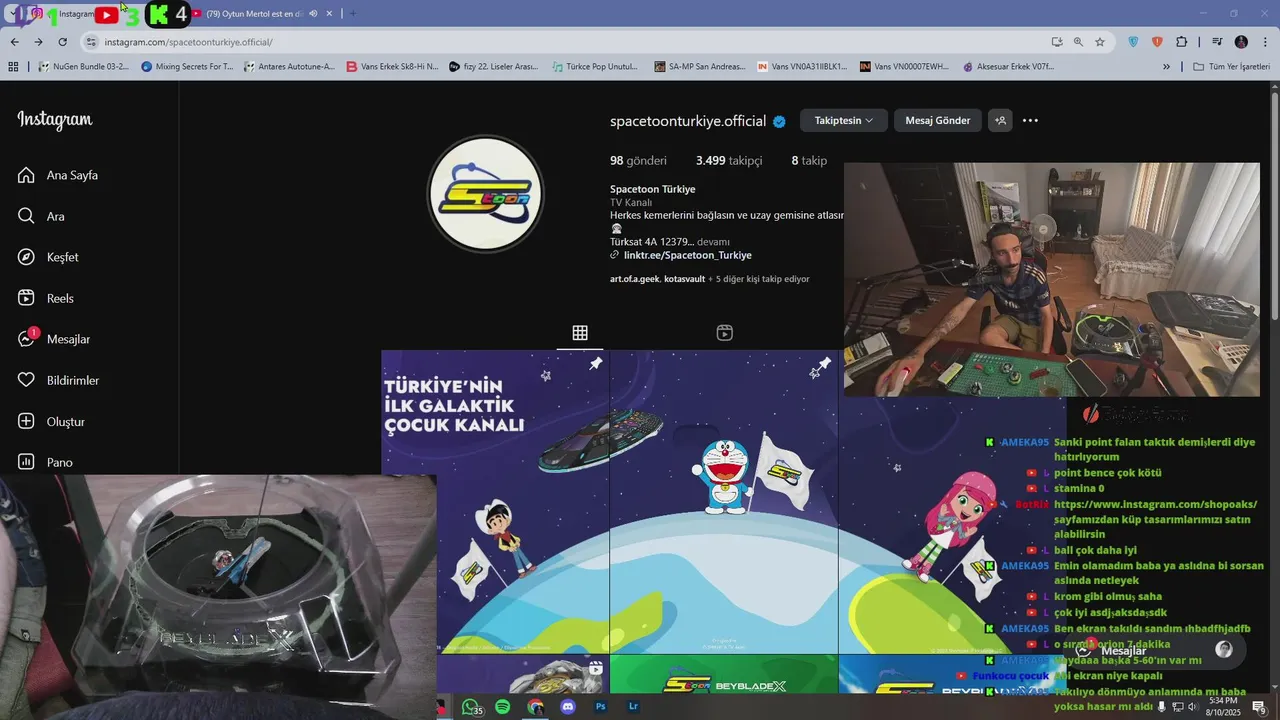Click the add similar accounts icon button

1000,120
